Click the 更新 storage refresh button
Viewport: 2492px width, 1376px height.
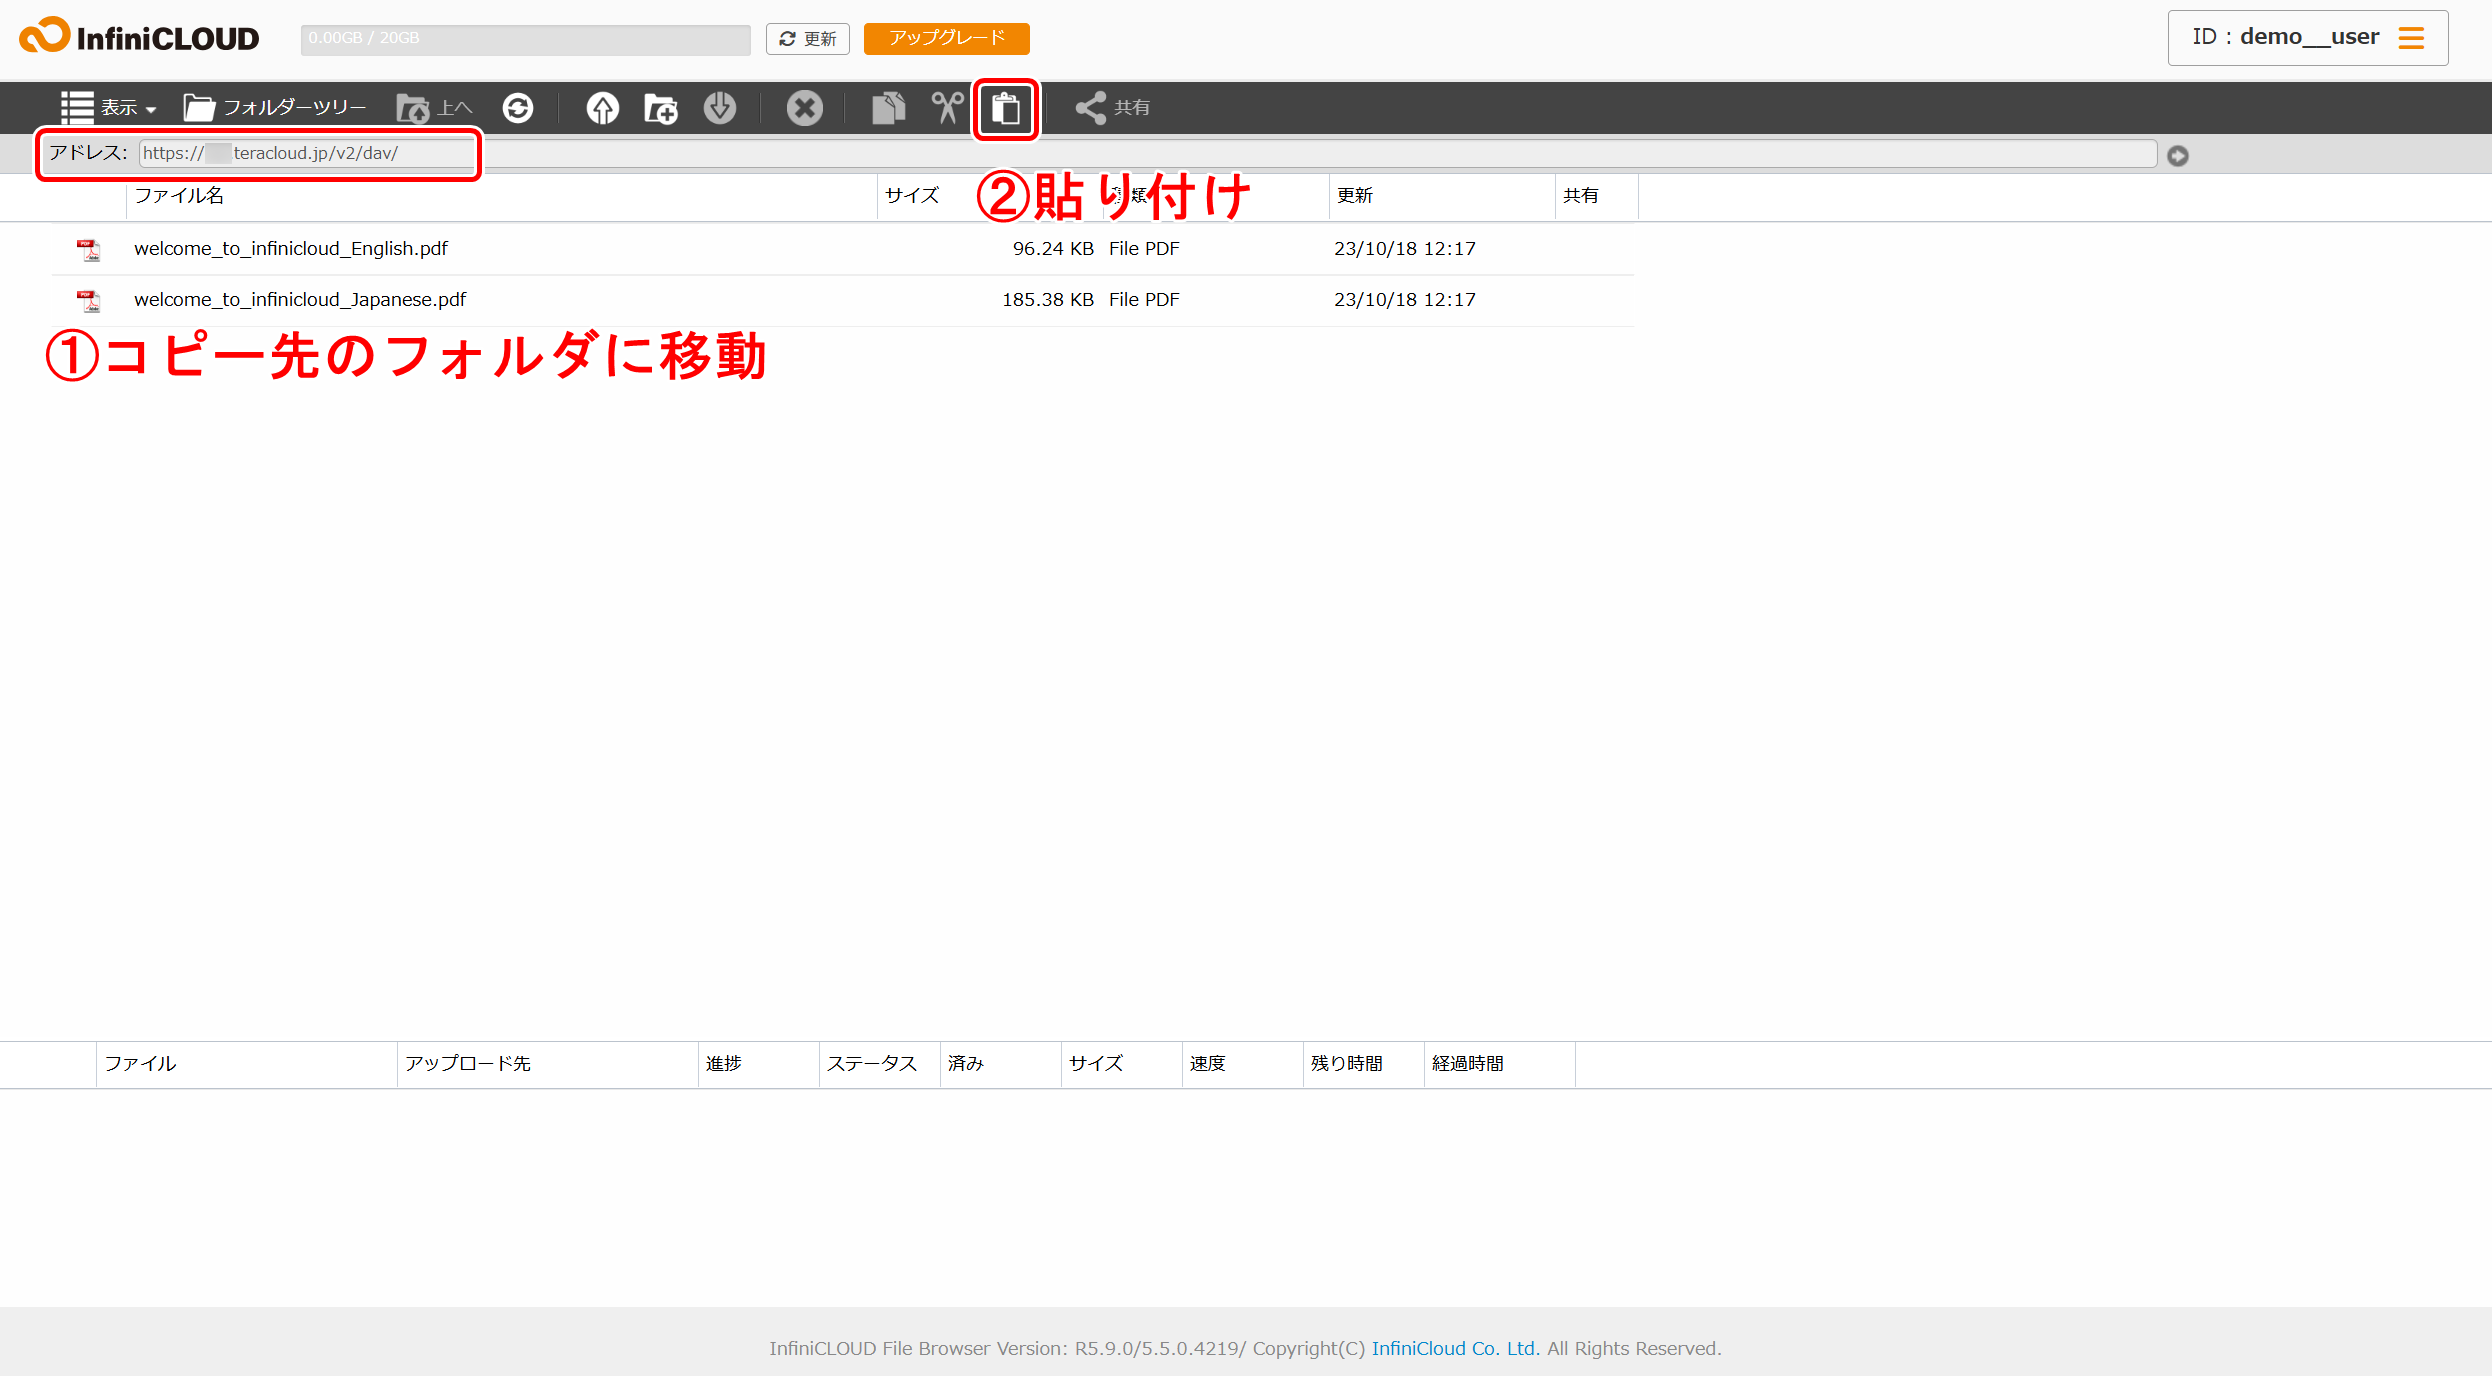tap(807, 39)
